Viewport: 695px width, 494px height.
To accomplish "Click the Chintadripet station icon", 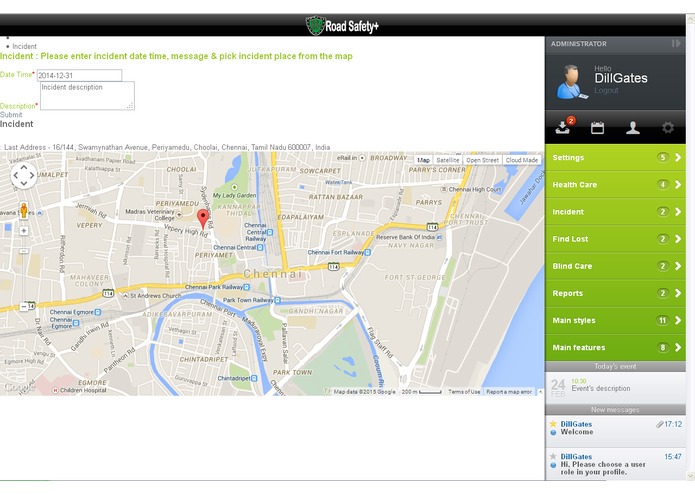I will [254, 378].
